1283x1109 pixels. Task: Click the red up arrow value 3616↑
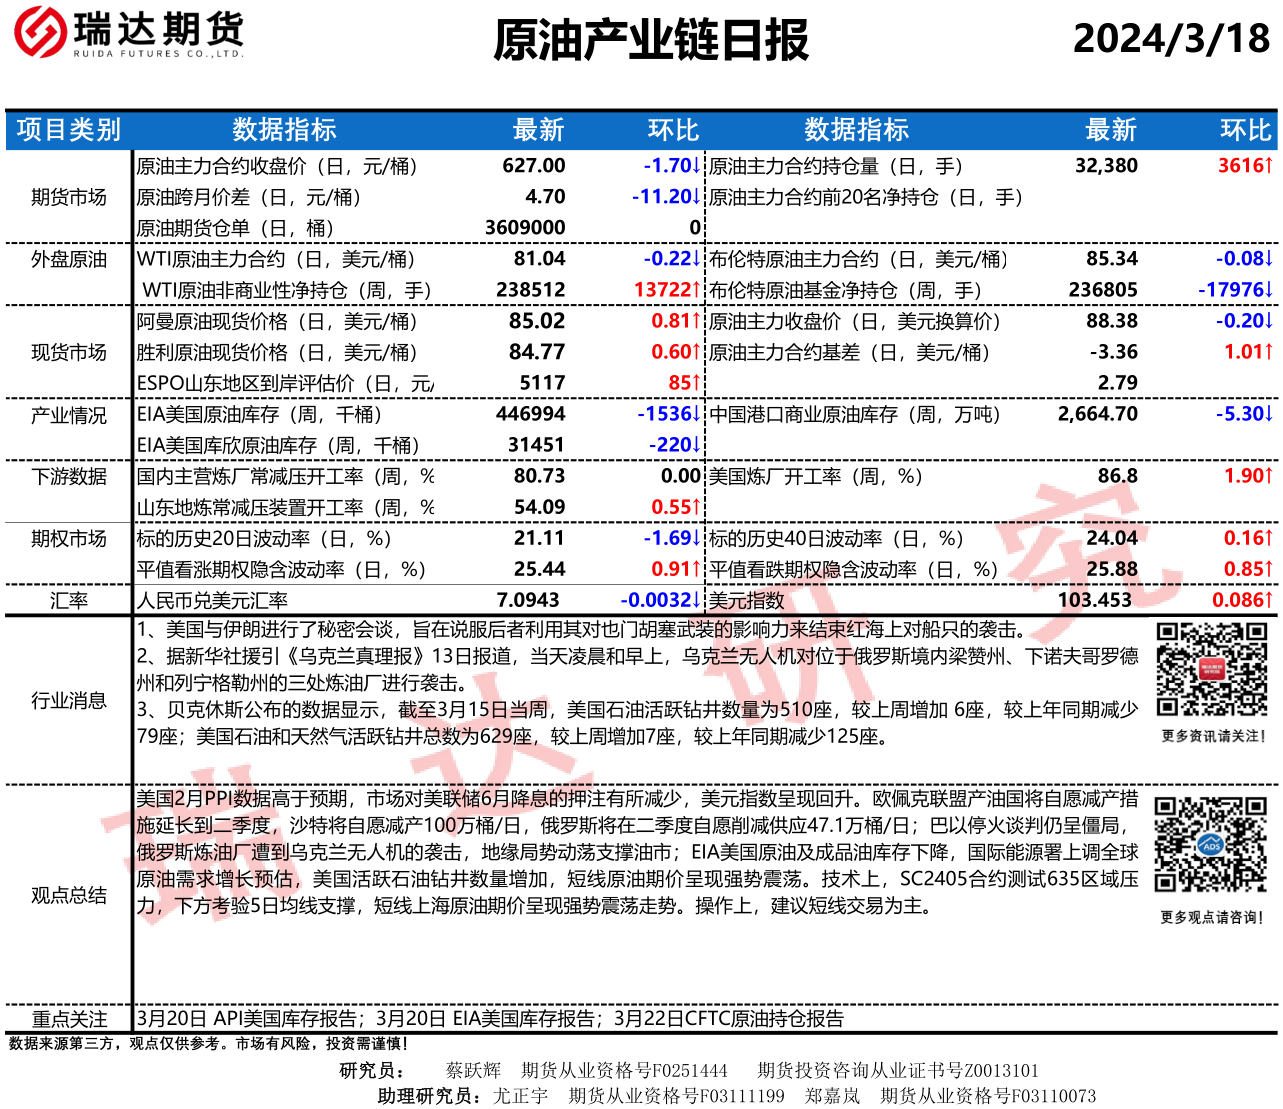(1245, 166)
